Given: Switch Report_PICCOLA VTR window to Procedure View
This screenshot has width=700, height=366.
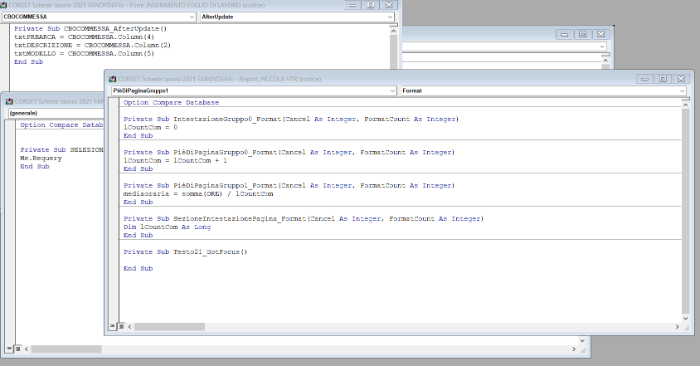Looking at the screenshot, I should pyautogui.click(x=113, y=327).
